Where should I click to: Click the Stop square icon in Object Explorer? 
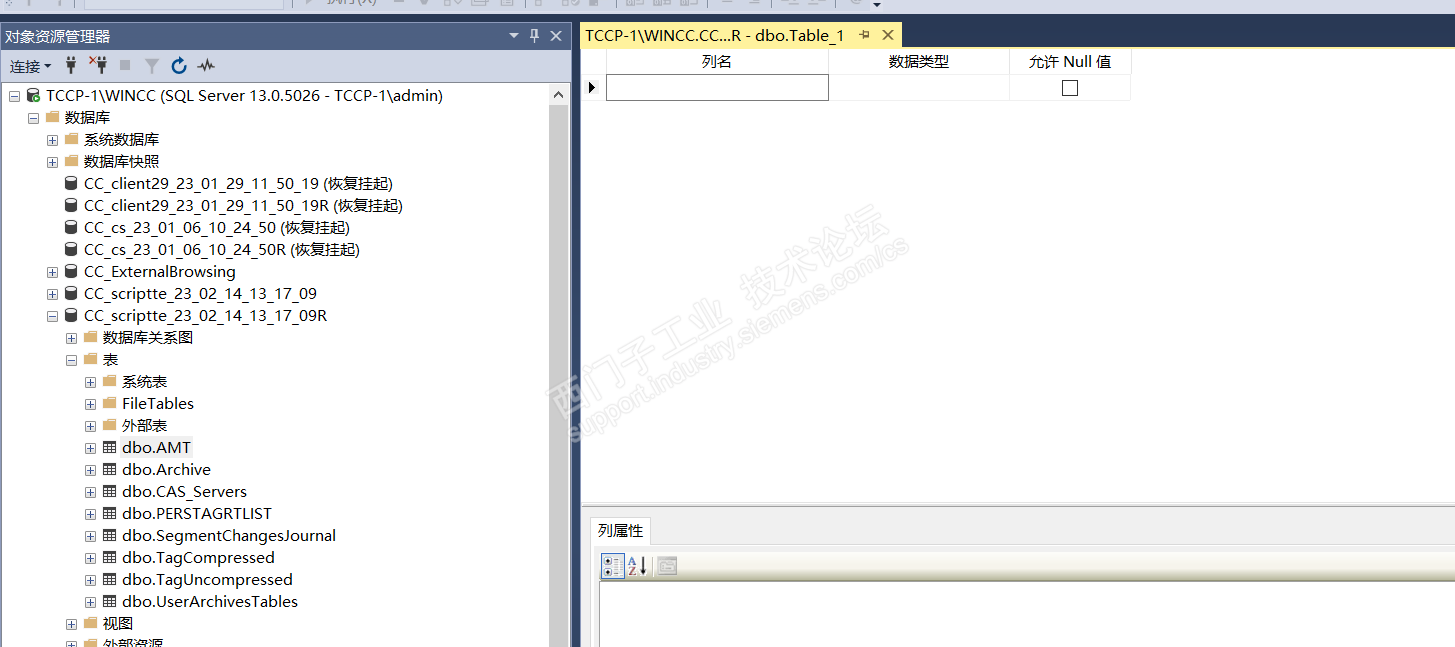pyautogui.click(x=125, y=66)
